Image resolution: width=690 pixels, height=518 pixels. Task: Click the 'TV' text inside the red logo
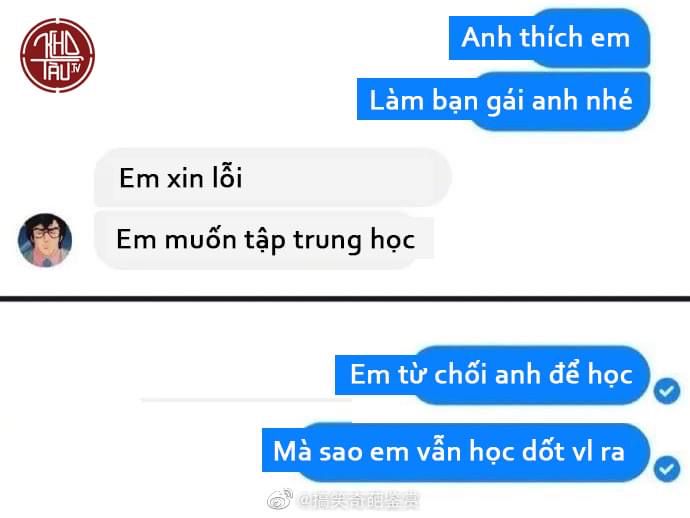pyautogui.click(x=76, y=68)
